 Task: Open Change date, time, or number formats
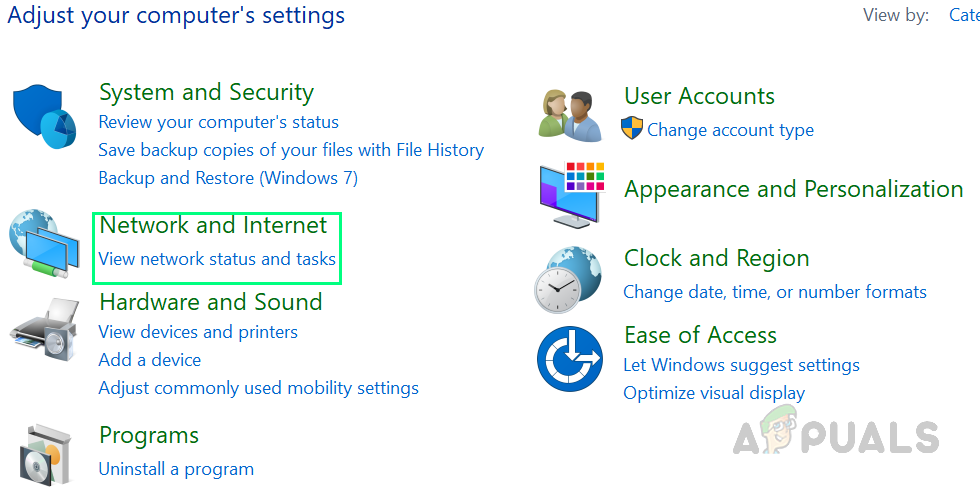click(774, 292)
